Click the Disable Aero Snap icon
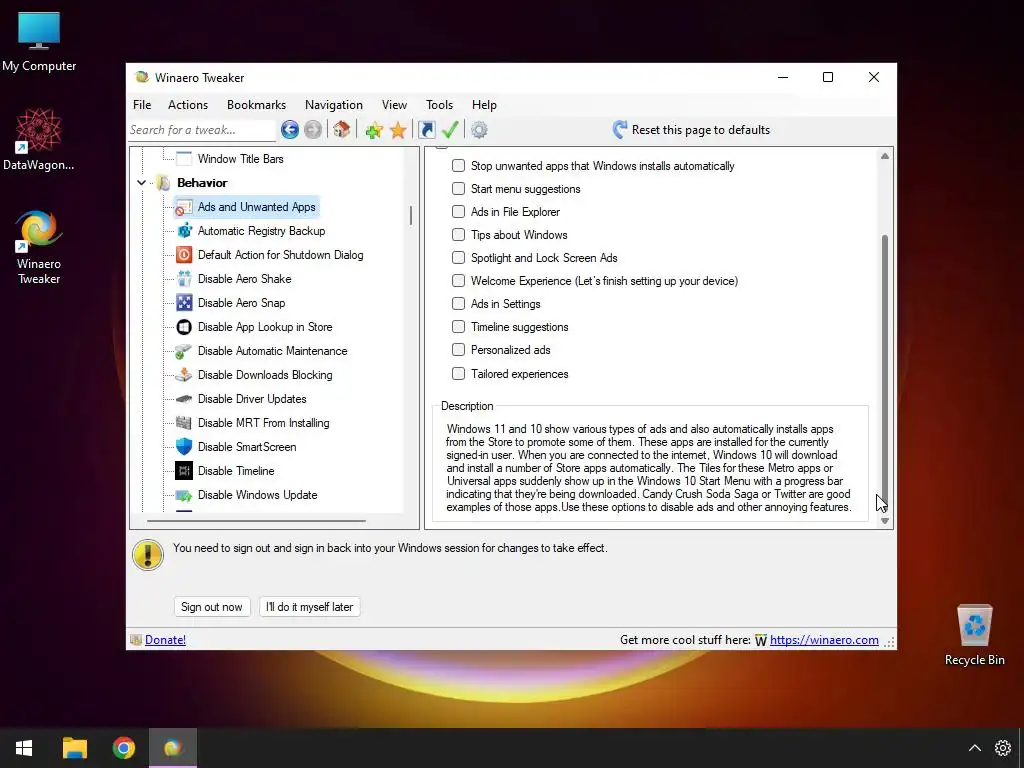This screenshot has width=1024, height=768. (x=184, y=303)
